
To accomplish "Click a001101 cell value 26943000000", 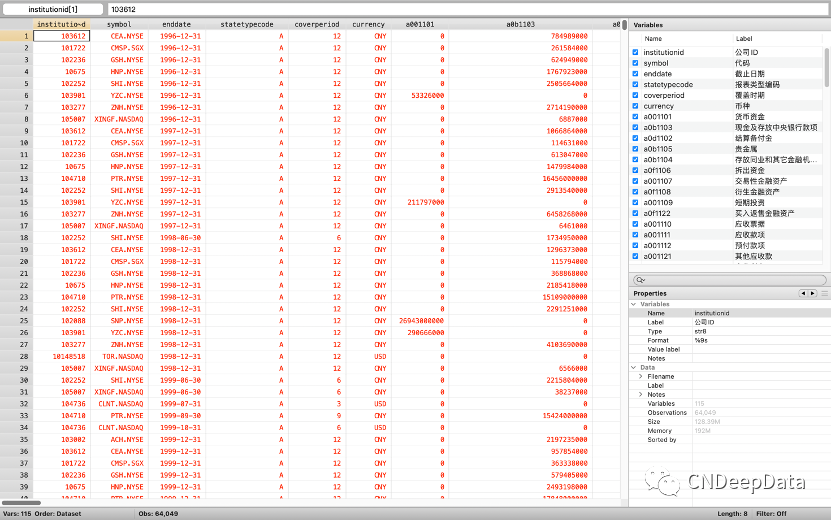I will click(x=421, y=321).
